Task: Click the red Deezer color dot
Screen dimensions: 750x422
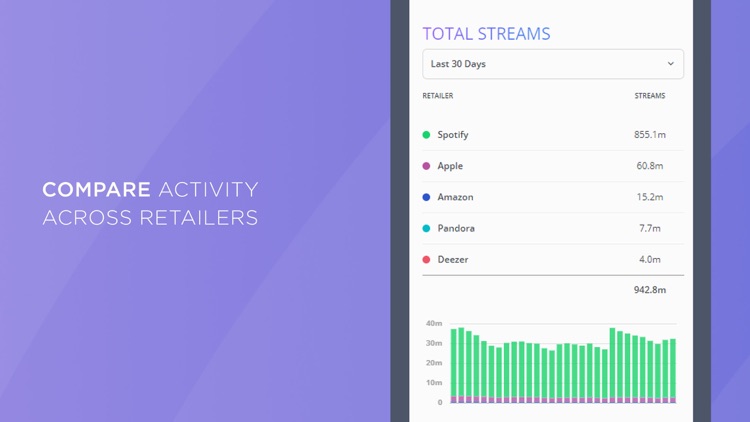Action: pos(426,259)
